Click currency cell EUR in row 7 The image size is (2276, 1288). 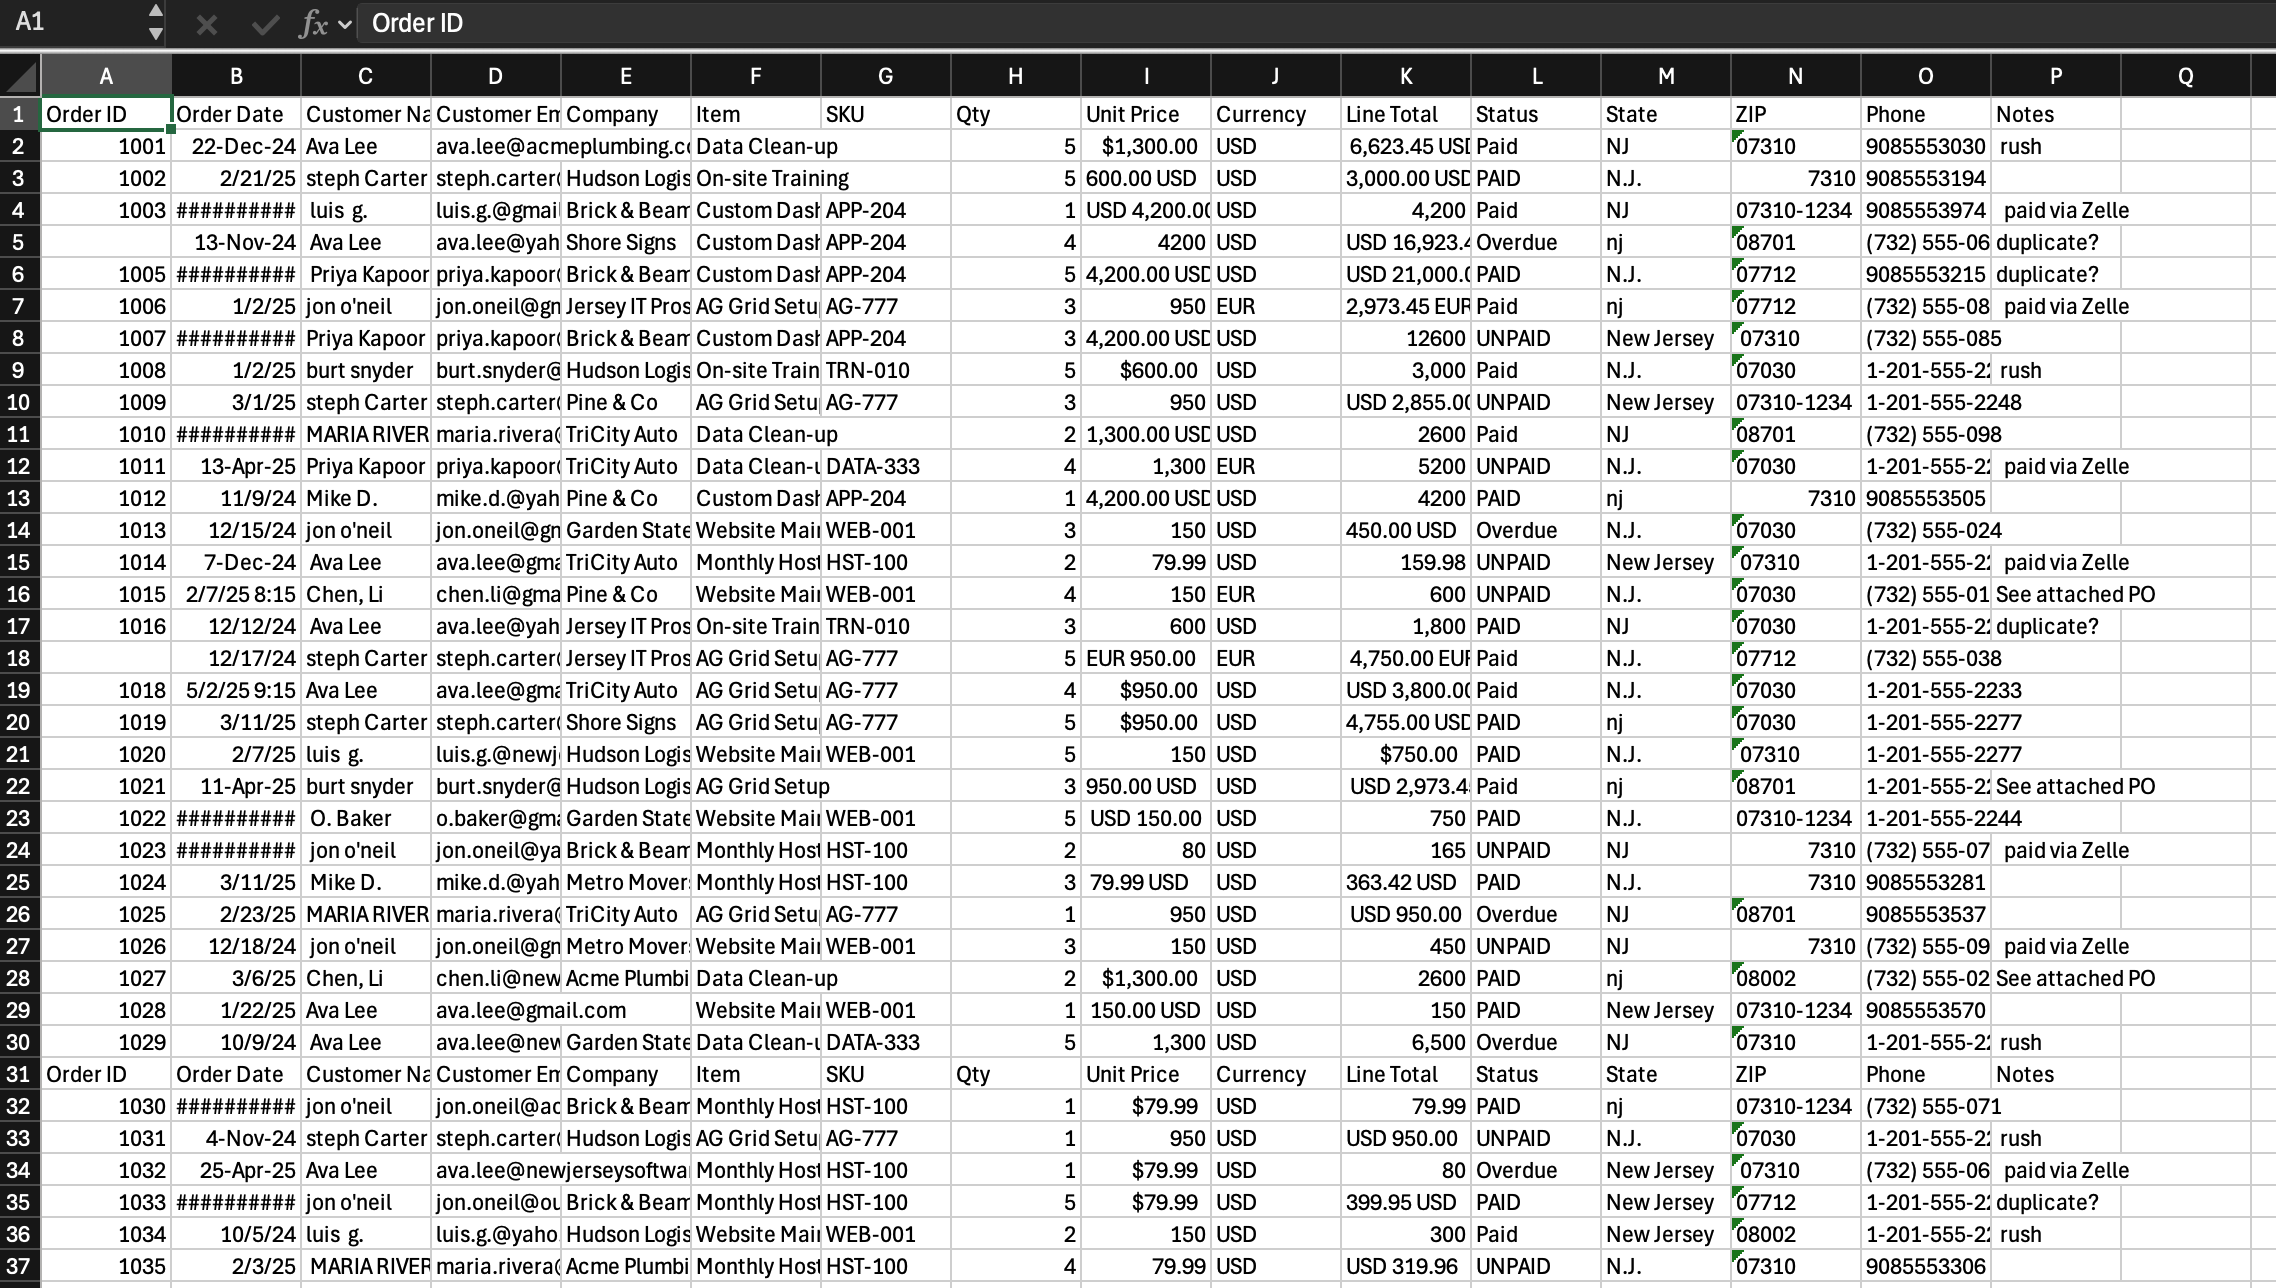coord(1276,306)
